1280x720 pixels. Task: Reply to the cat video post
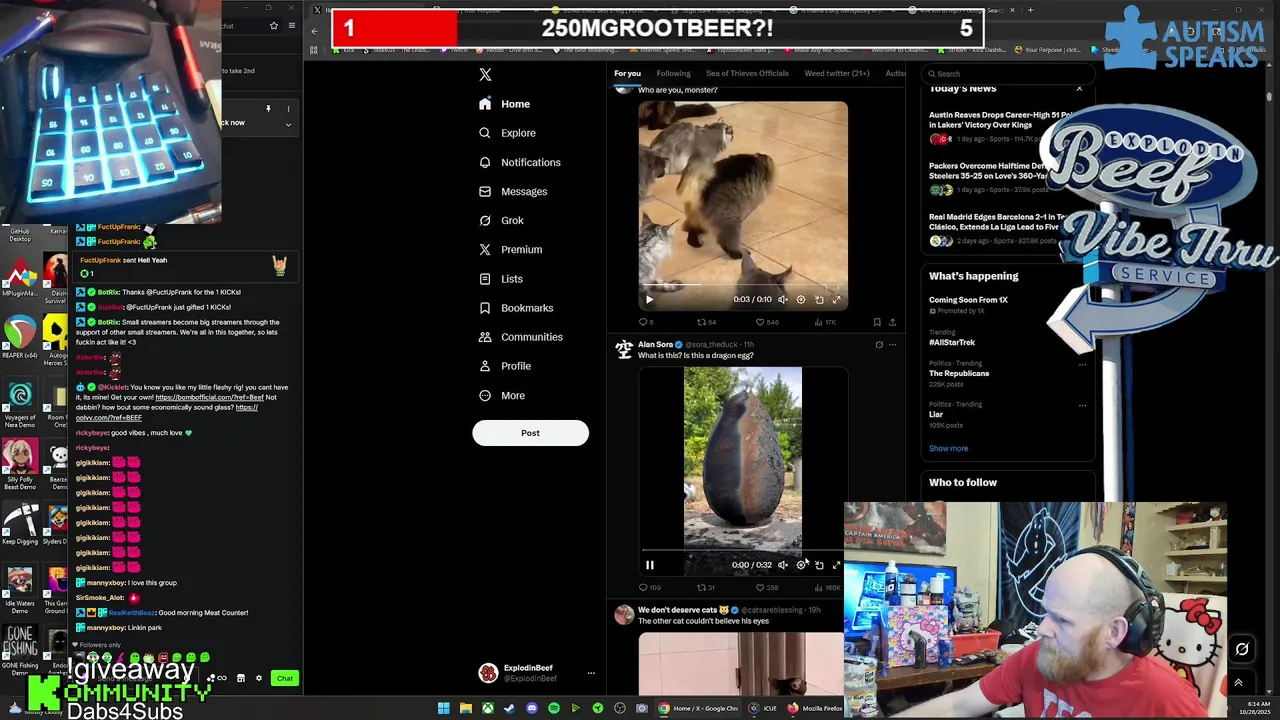point(646,322)
